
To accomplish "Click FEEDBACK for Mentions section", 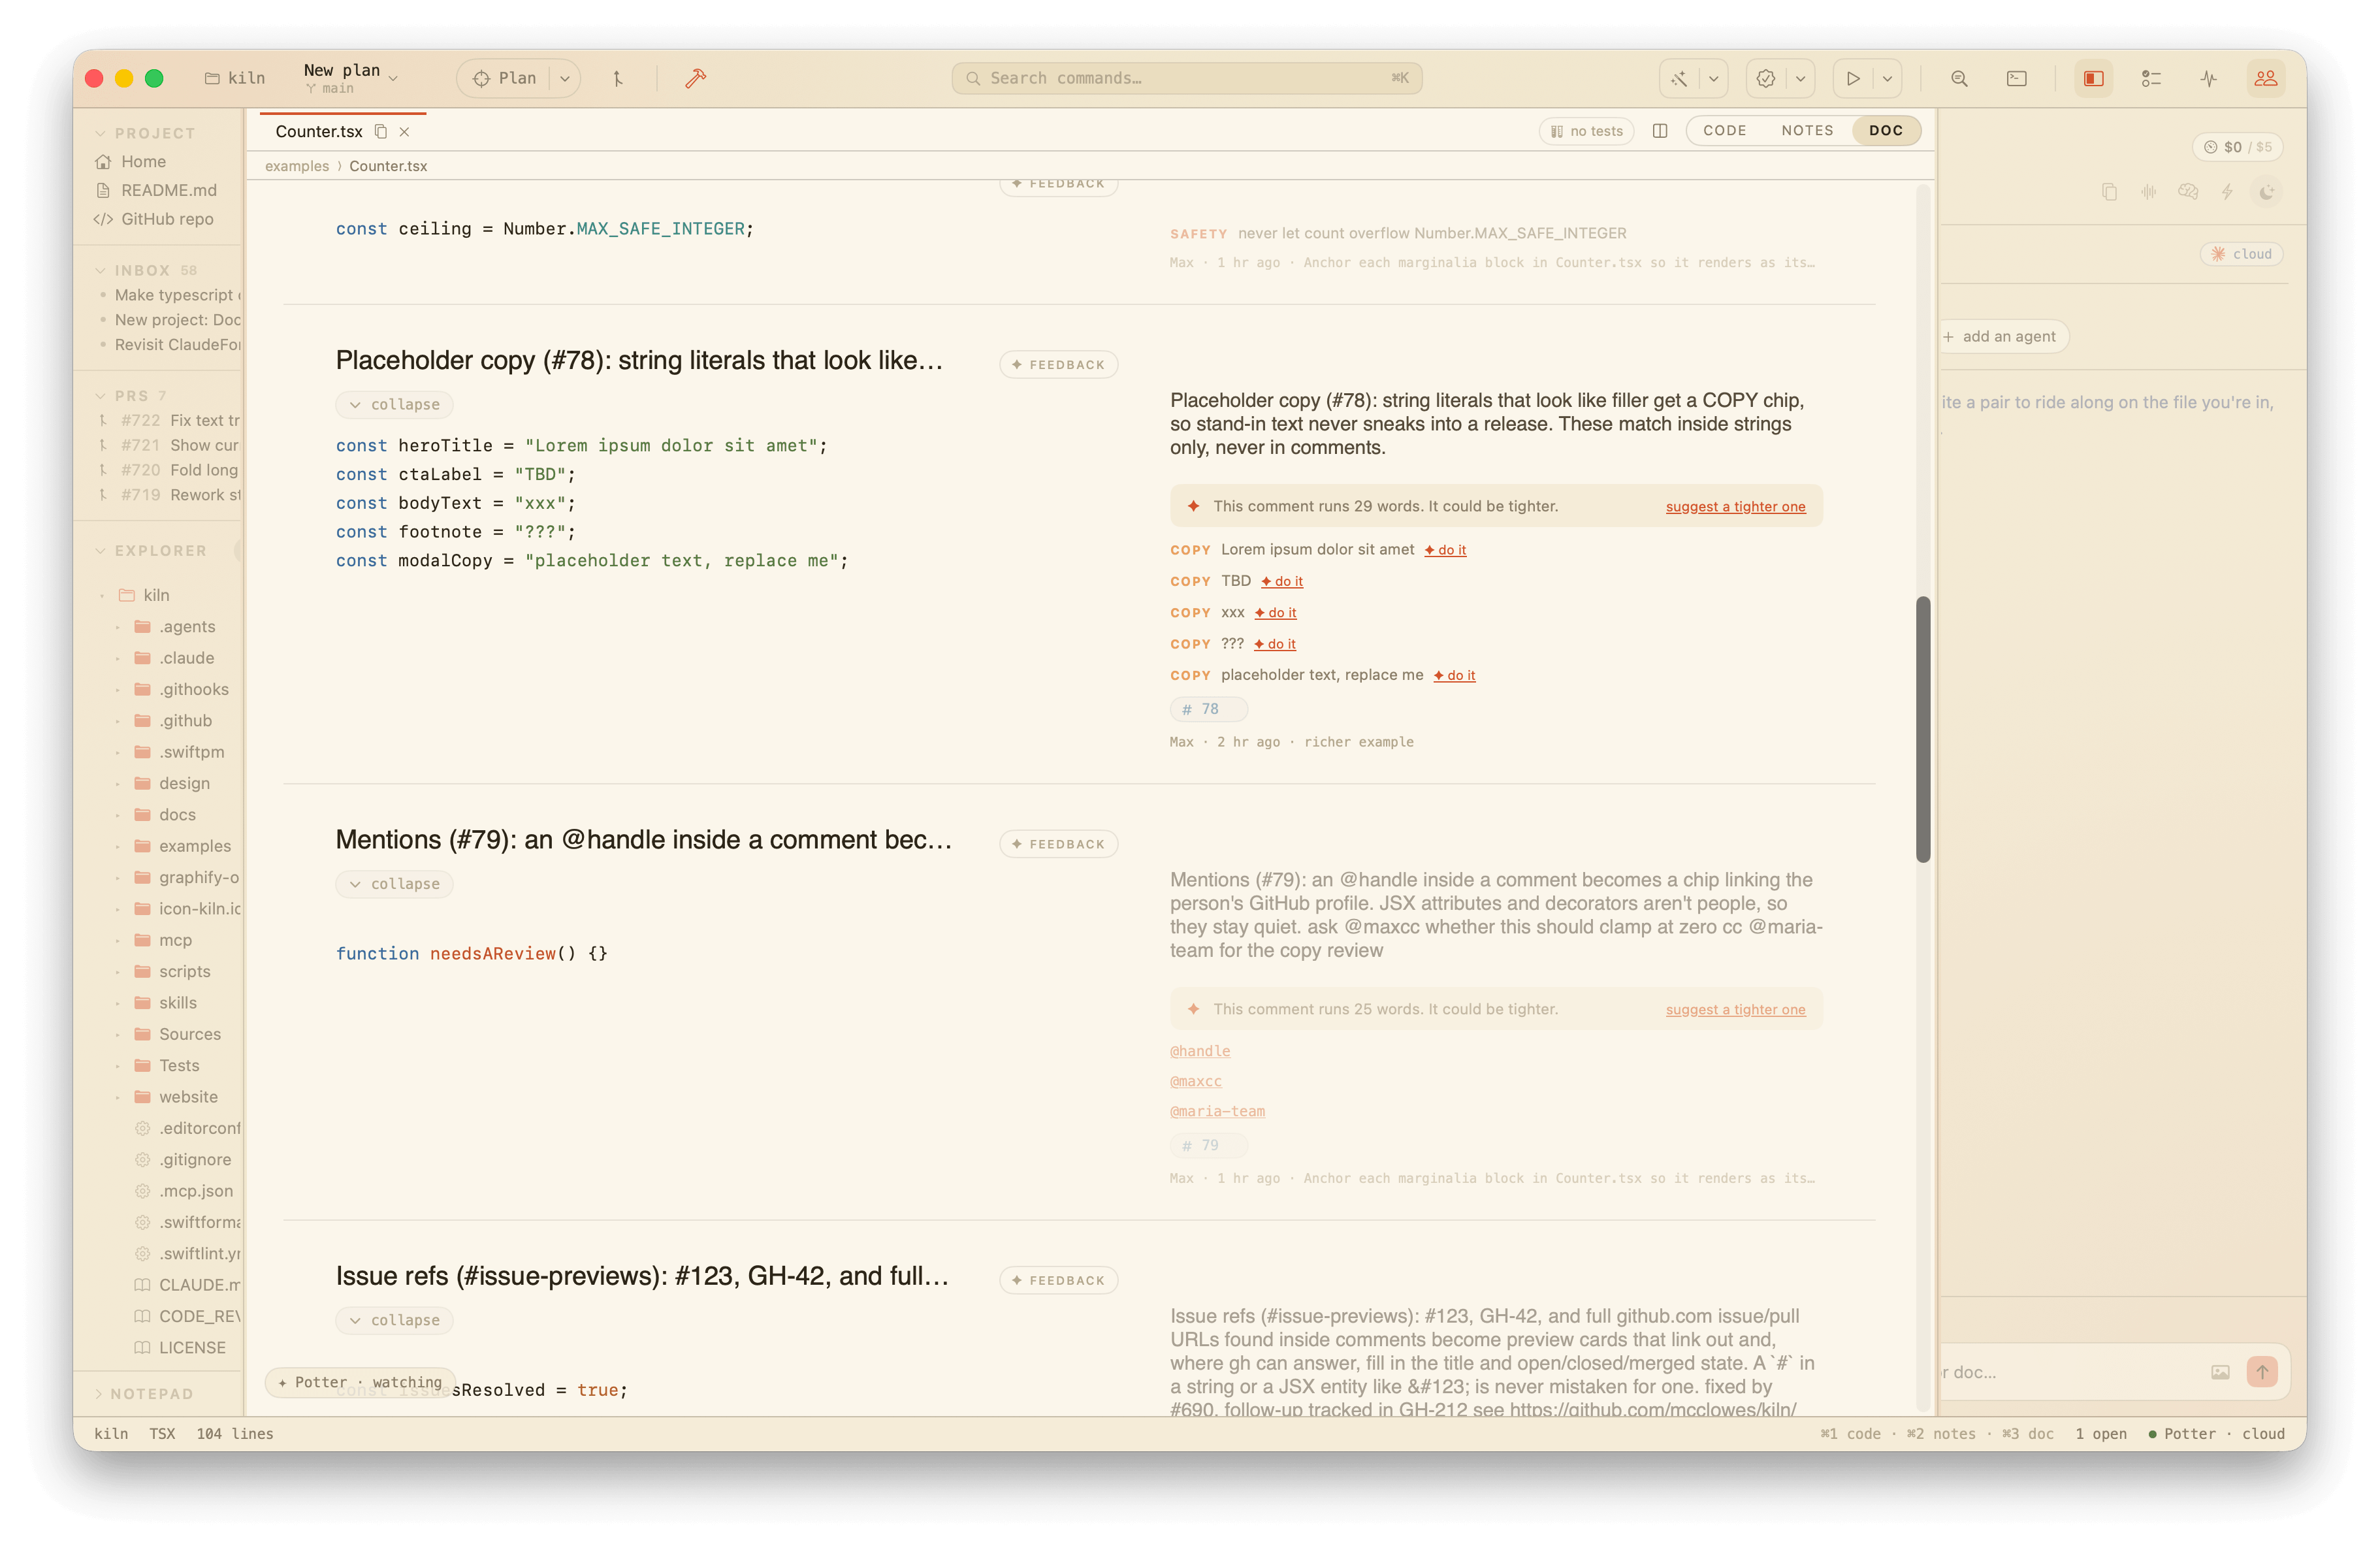I will (x=1058, y=844).
